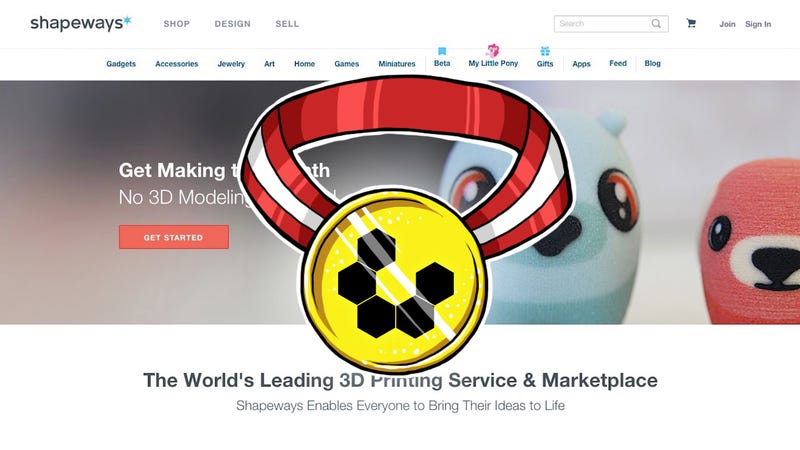800x450 pixels.
Task: Click the Join link
Action: (x=728, y=24)
